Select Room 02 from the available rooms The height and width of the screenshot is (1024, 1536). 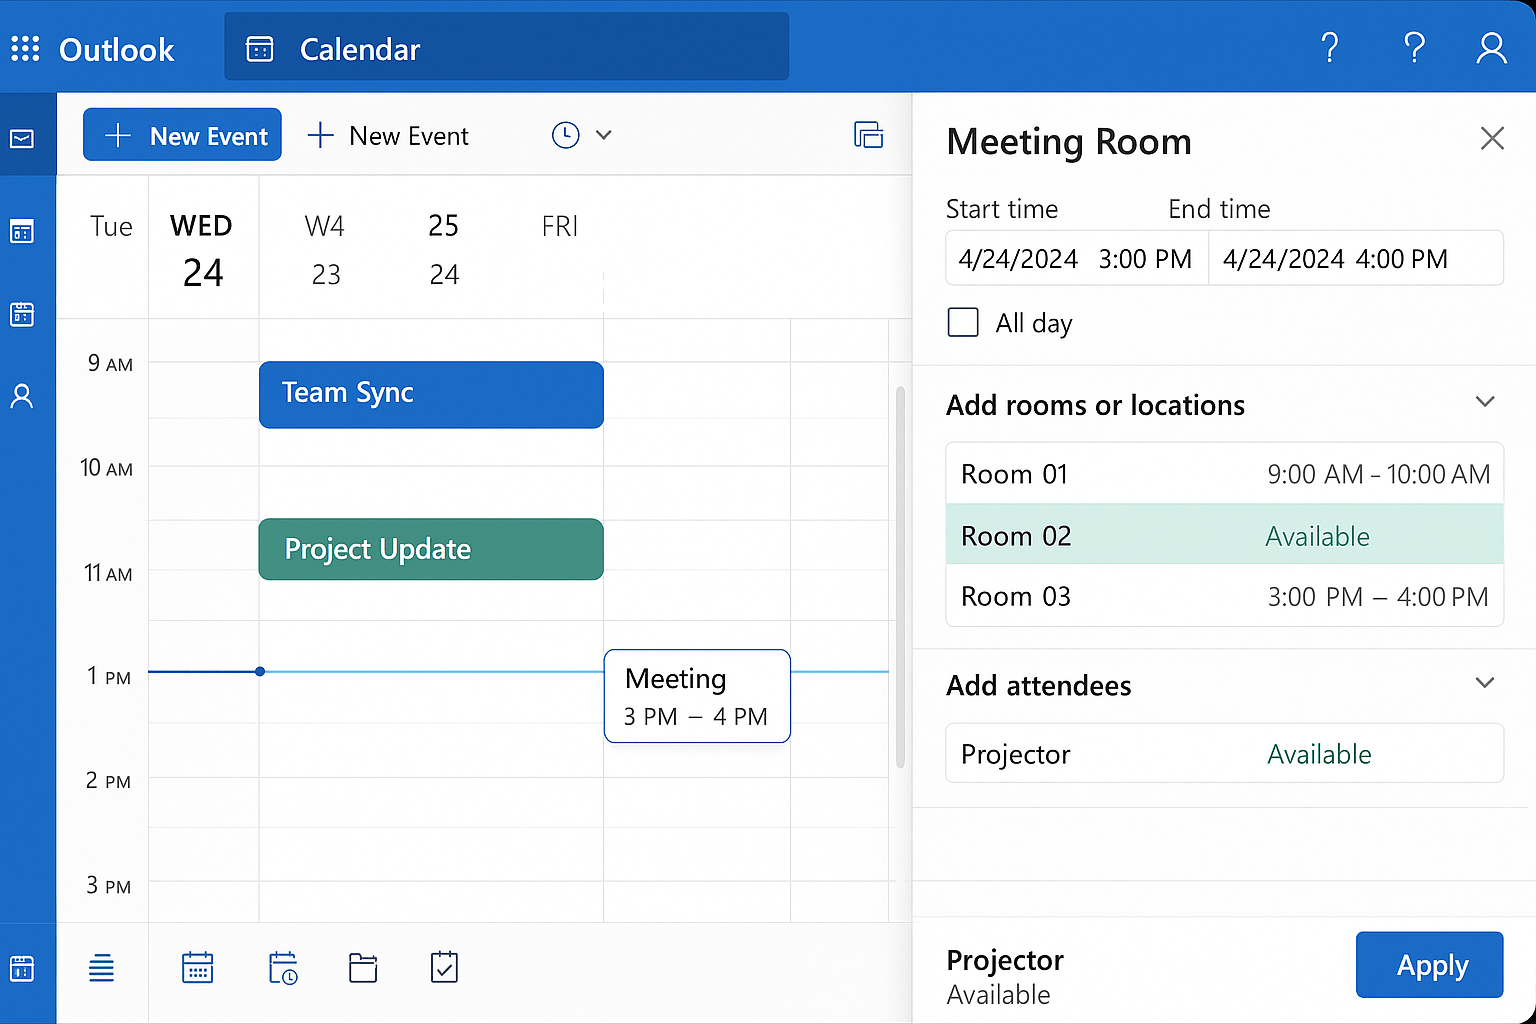pos(1224,534)
